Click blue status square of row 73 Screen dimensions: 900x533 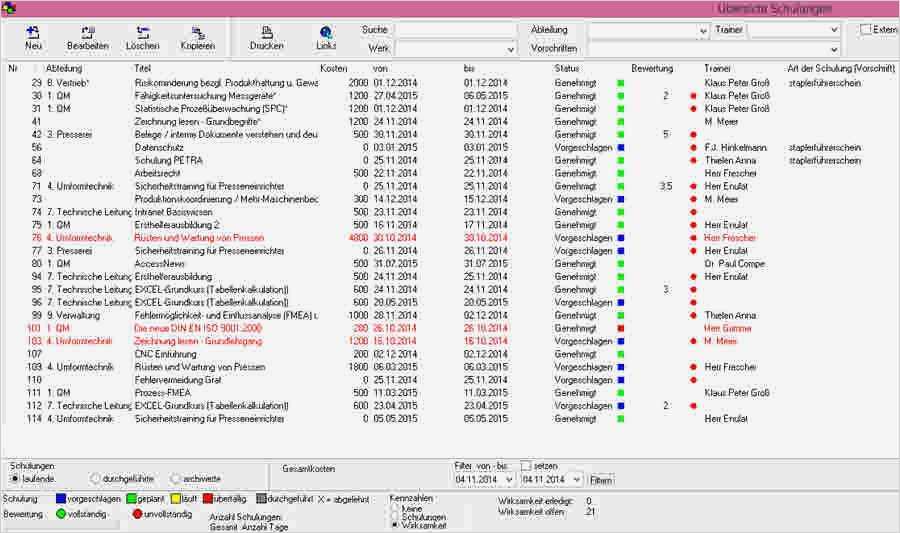(x=620, y=199)
